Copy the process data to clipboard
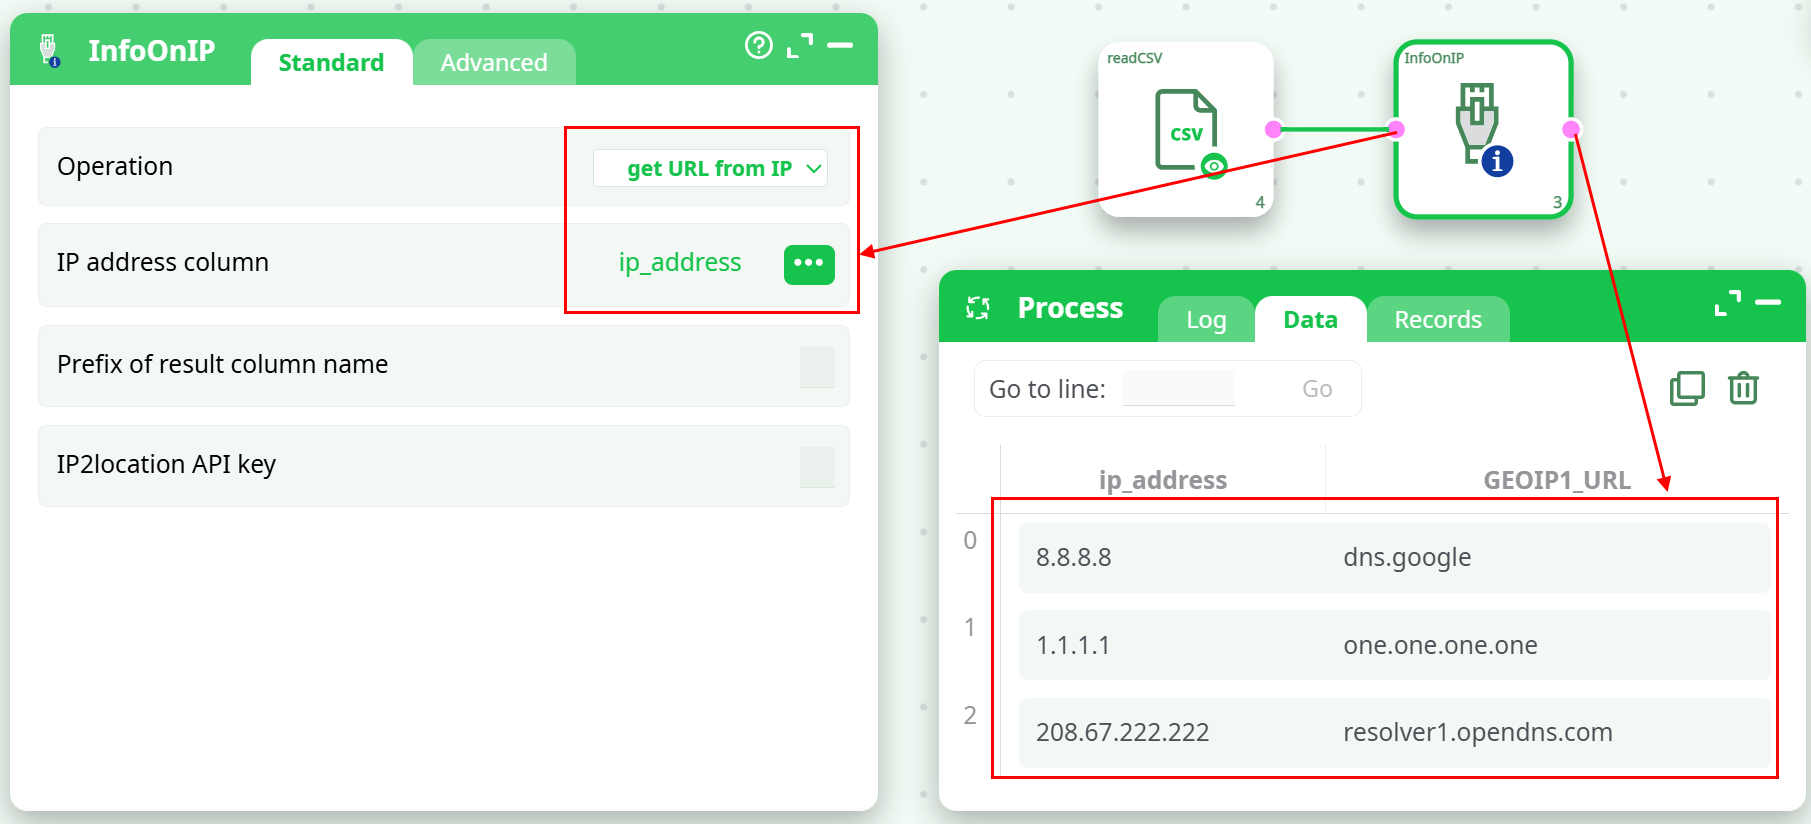This screenshot has width=1811, height=824. (x=1687, y=388)
